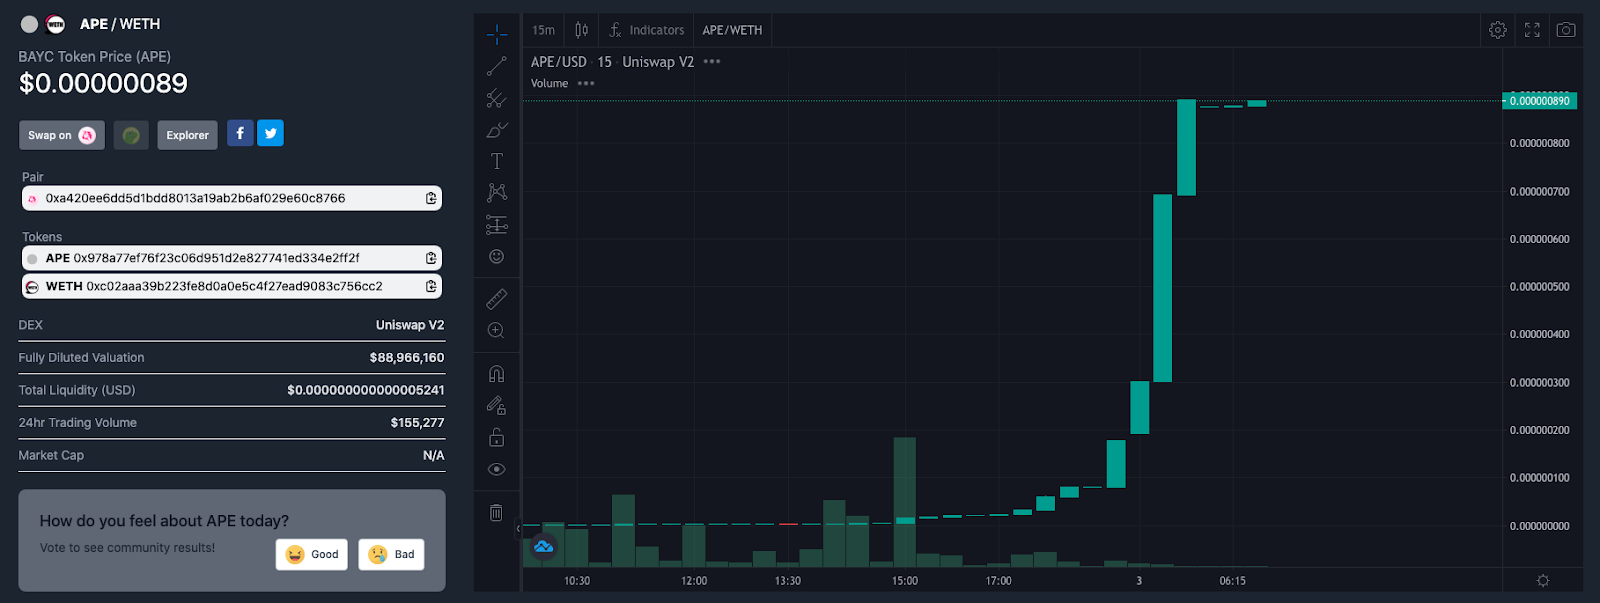This screenshot has width=1600, height=603.
Task: Click the green round token icon button
Action: pyautogui.click(x=131, y=135)
